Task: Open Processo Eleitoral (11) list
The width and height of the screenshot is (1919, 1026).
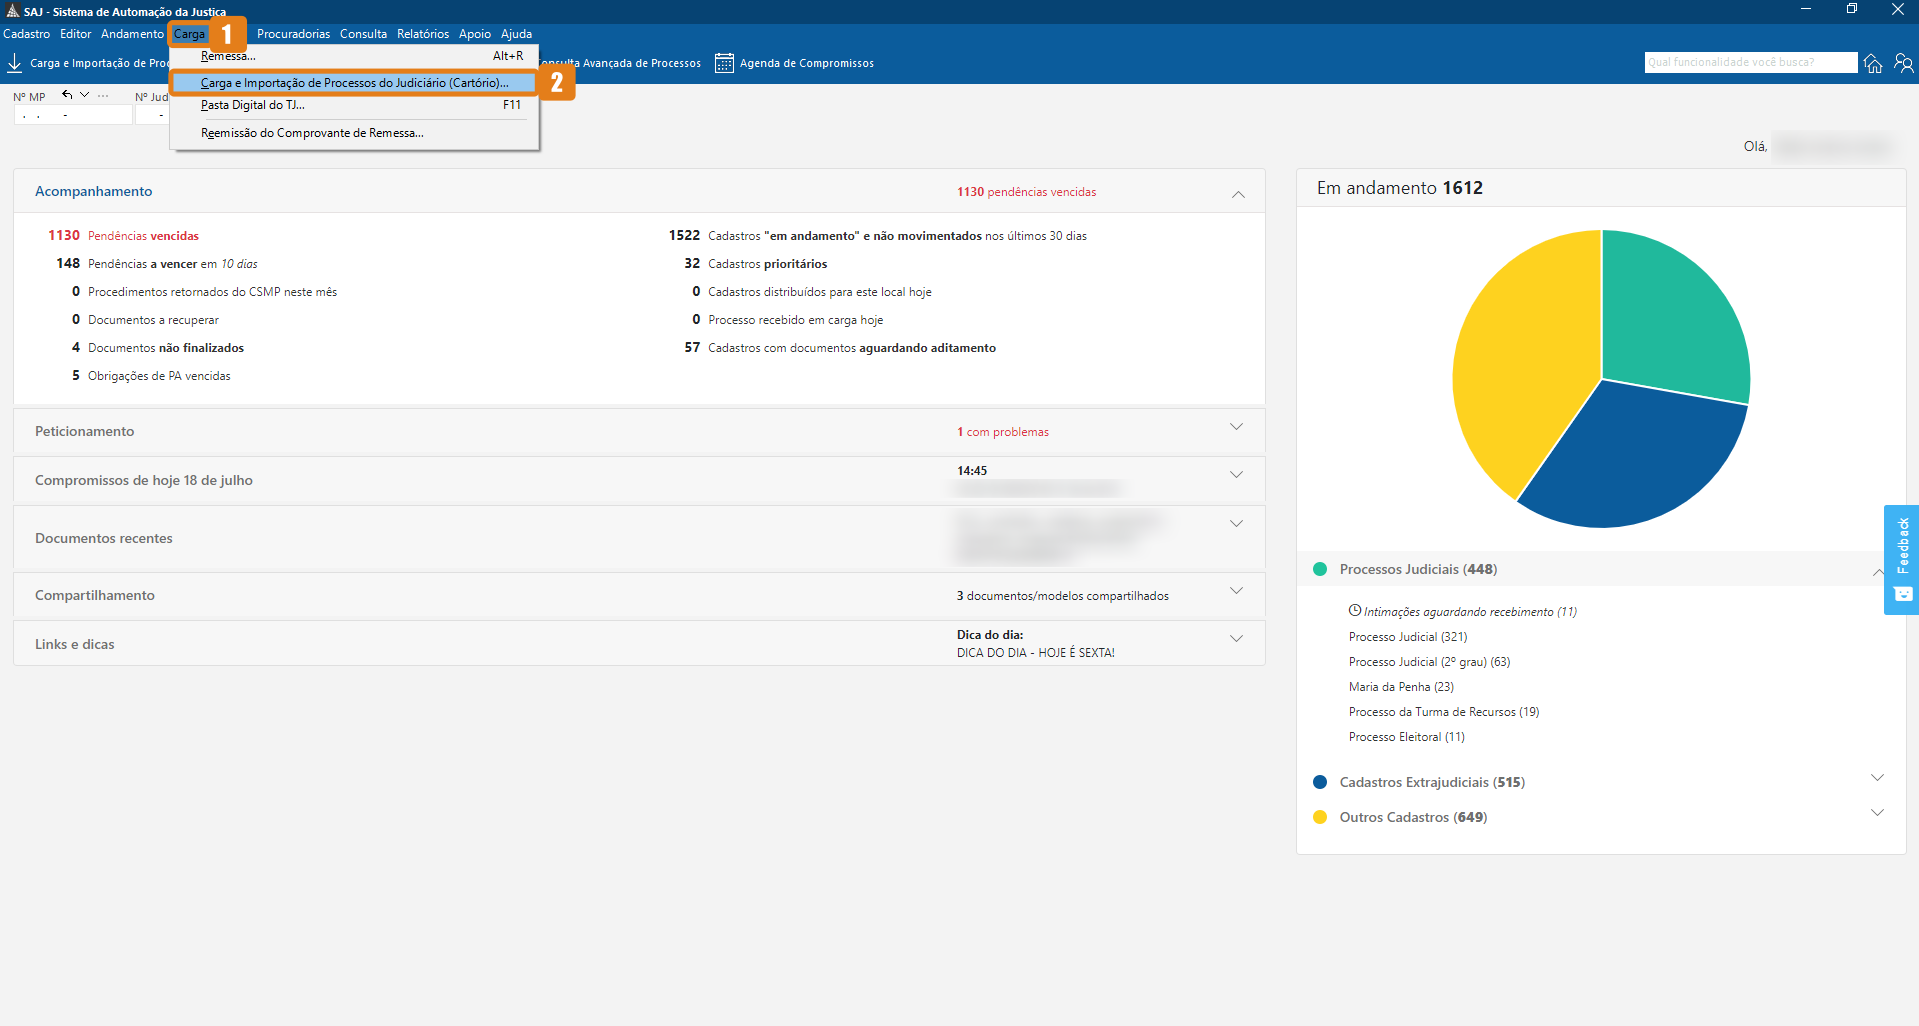Action: [x=1406, y=737]
